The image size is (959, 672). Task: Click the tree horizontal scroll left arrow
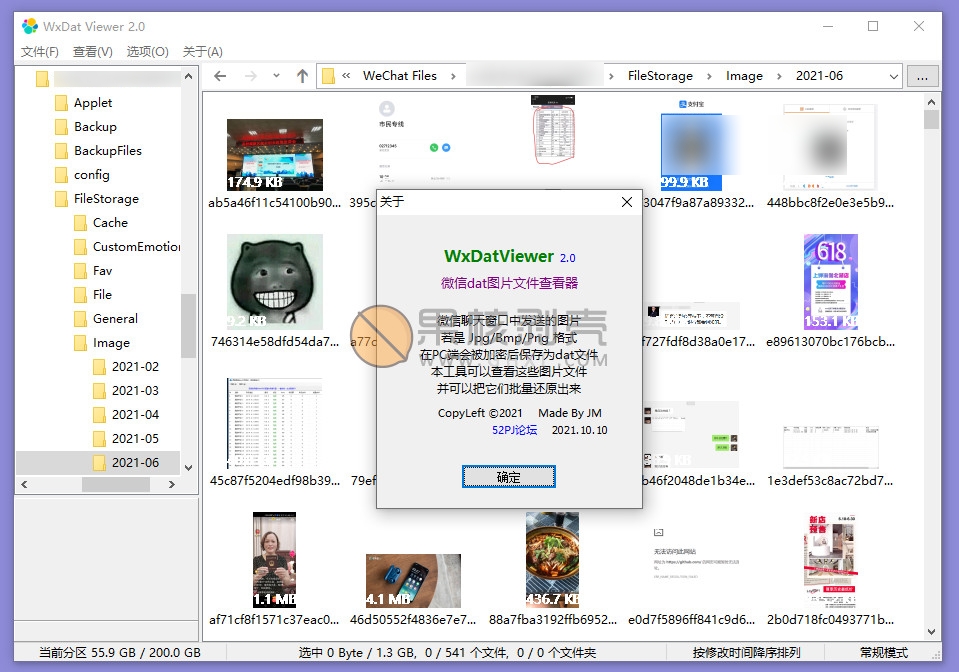click(x=24, y=484)
